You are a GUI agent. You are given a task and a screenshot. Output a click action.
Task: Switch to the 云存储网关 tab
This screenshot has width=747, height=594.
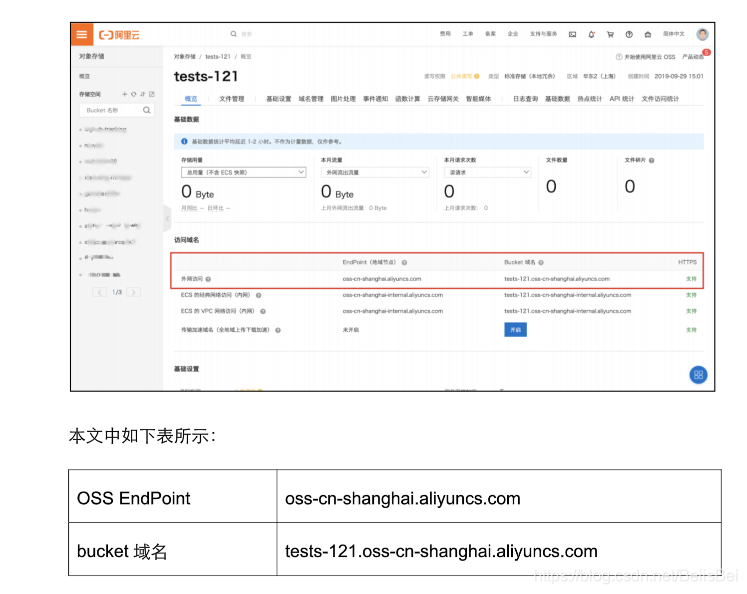tap(443, 99)
